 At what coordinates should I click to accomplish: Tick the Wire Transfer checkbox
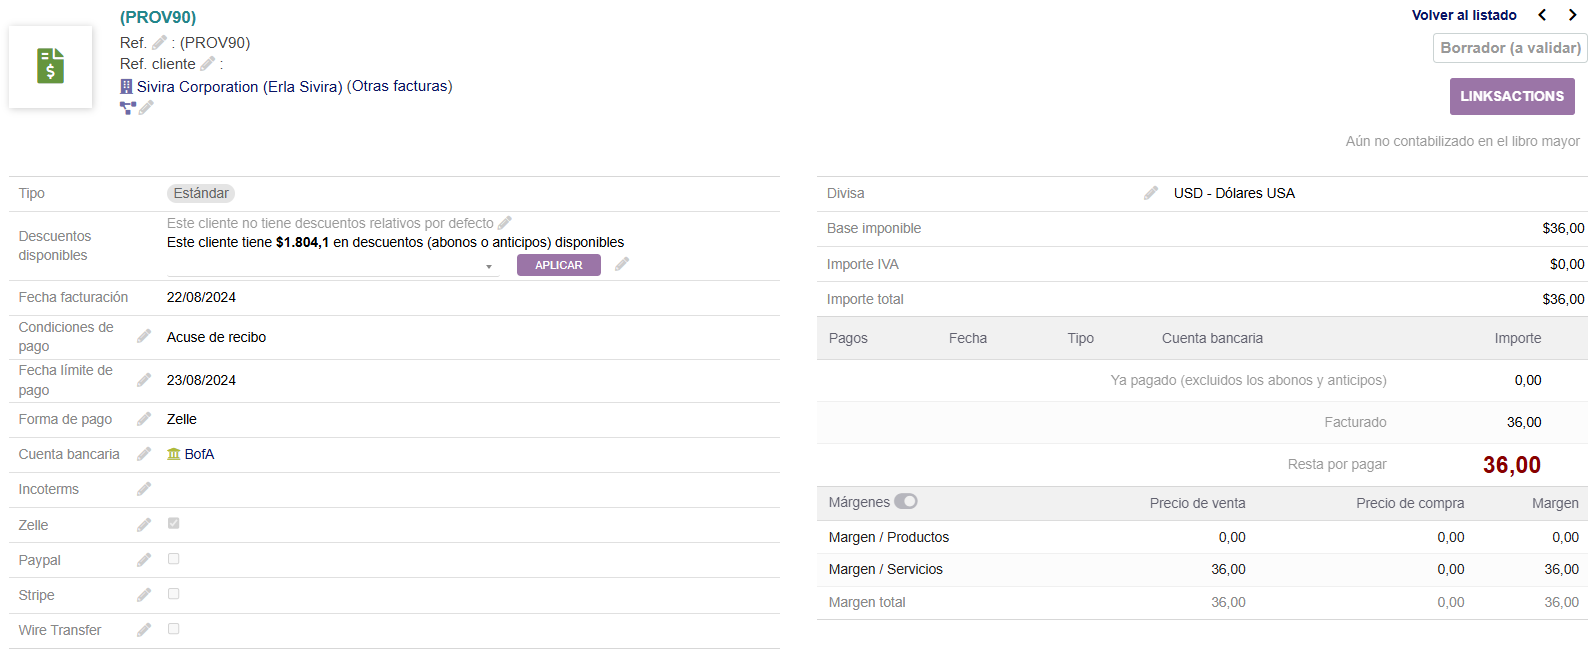[x=174, y=629]
